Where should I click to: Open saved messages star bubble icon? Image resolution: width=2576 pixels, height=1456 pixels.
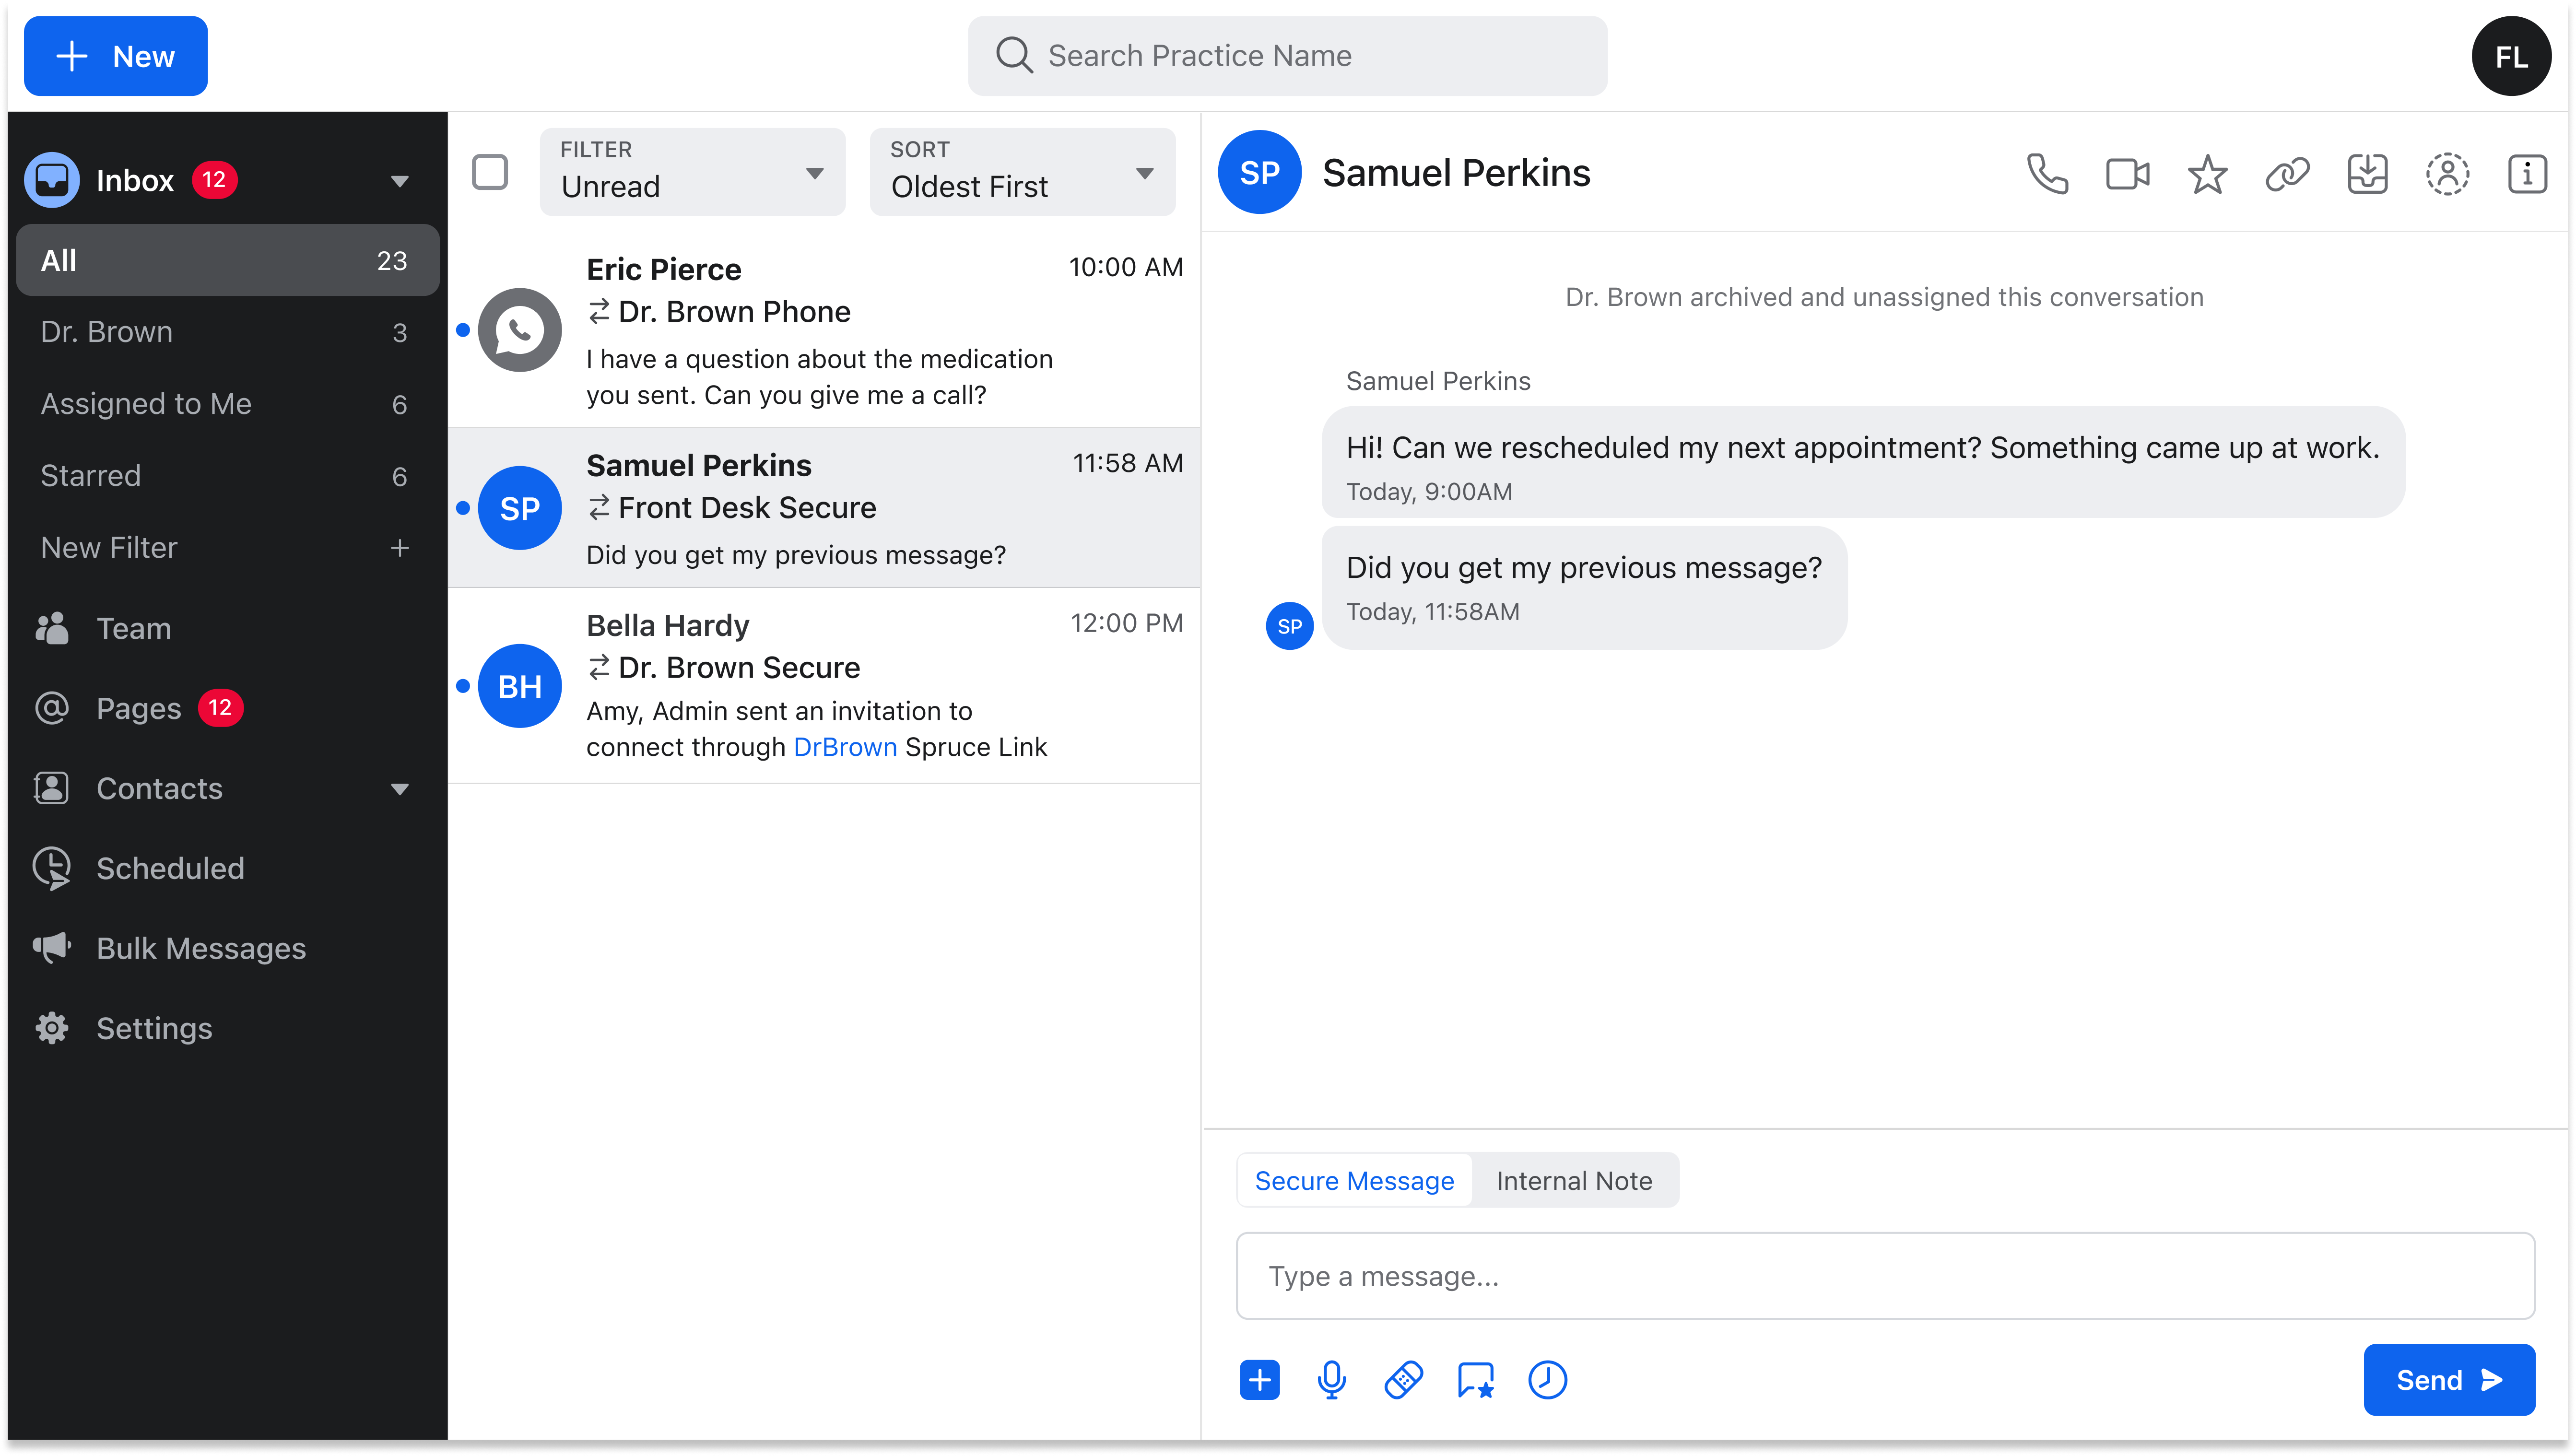point(1475,1380)
